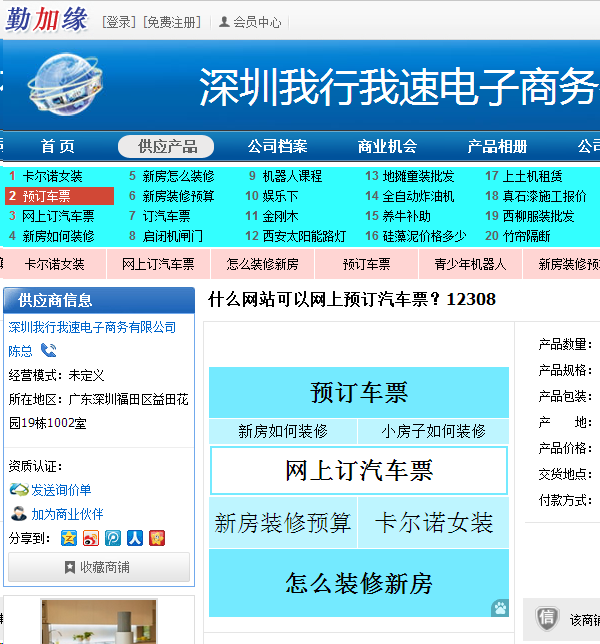Share to QQ Zone via star icon

69,538
